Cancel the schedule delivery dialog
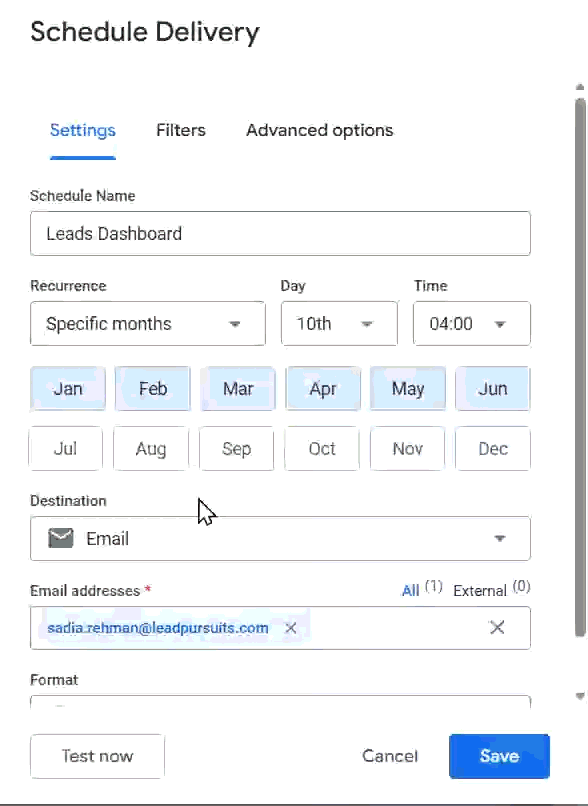The width and height of the screenshot is (588, 806). tap(390, 756)
